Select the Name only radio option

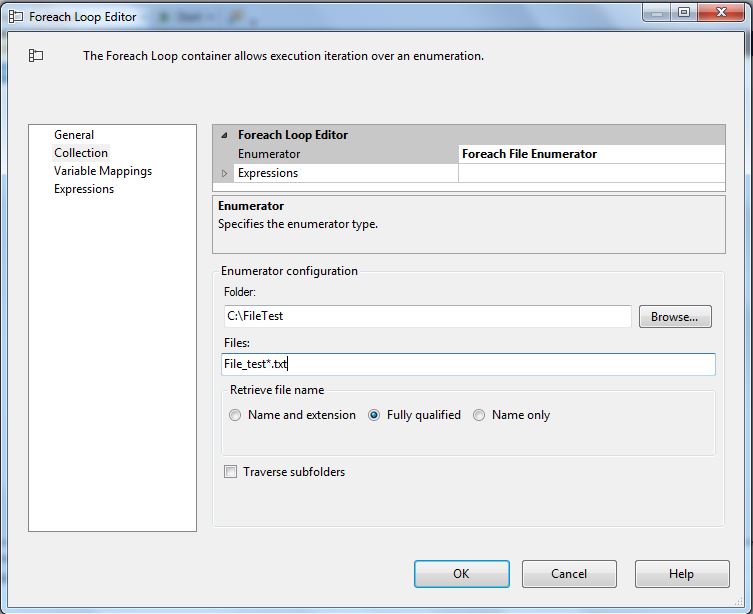pos(480,415)
